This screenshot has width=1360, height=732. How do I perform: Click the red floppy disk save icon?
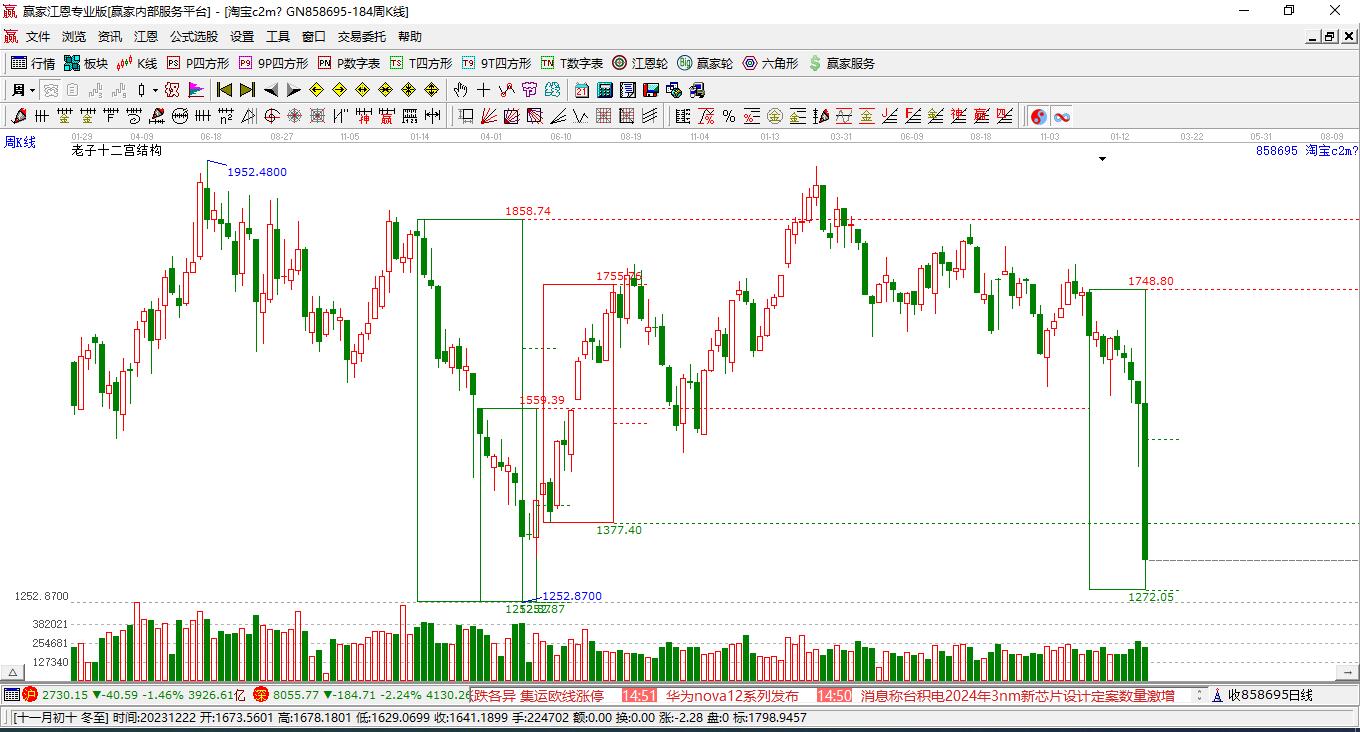click(x=651, y=90)
